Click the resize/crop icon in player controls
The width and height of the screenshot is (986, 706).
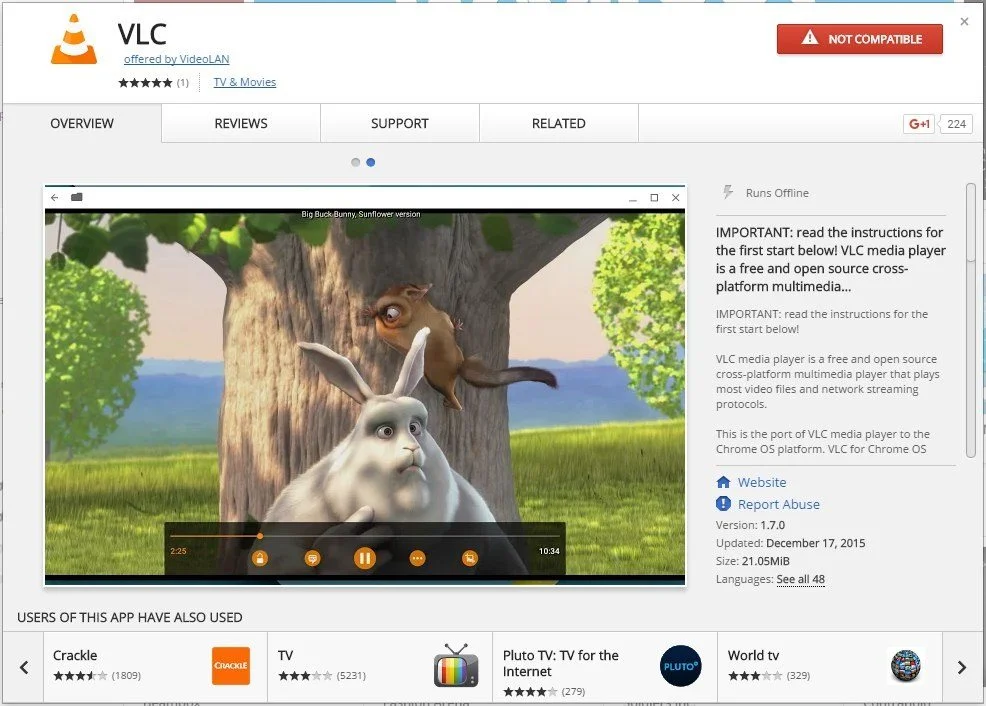[470, 558]
